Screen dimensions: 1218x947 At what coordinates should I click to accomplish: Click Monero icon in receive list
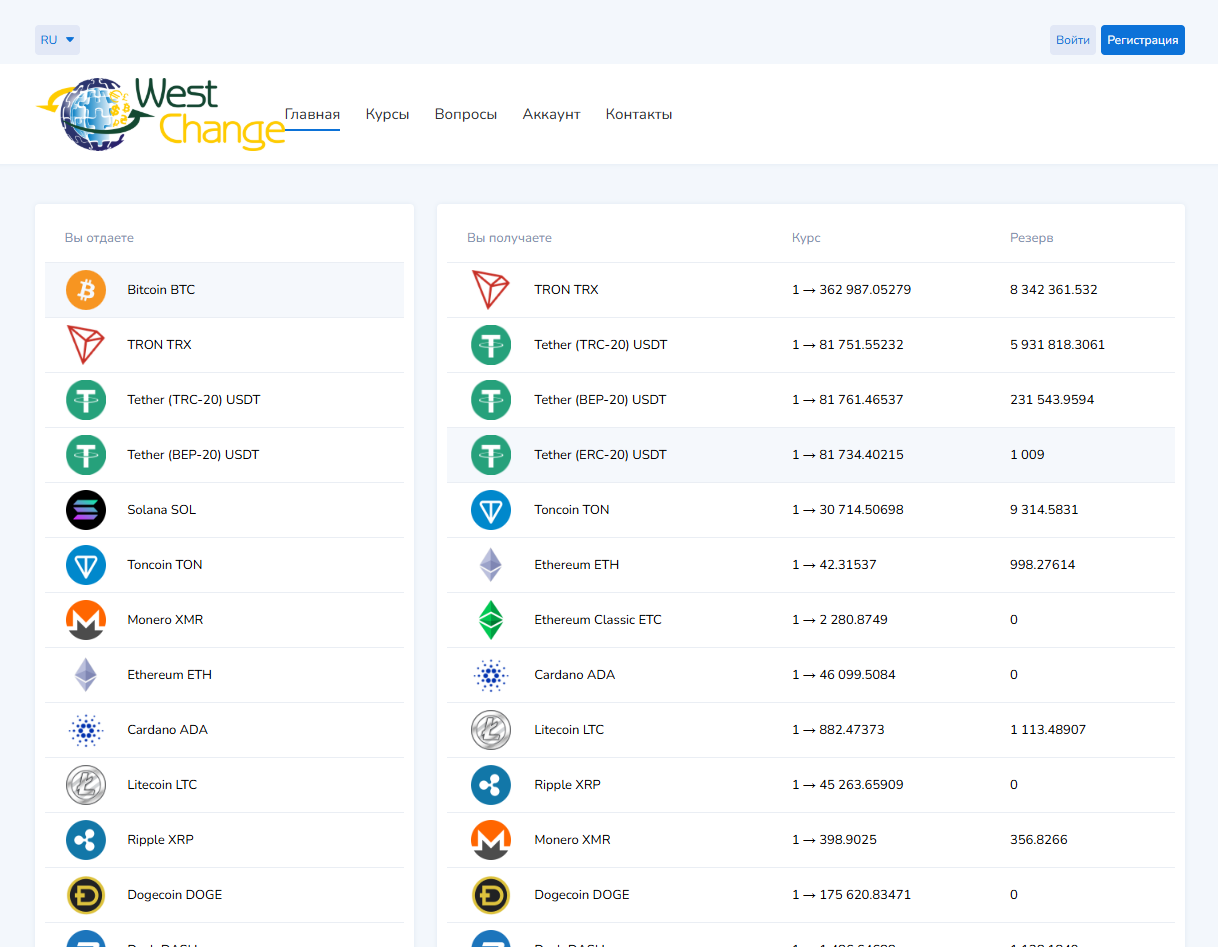[x=491, y=840]
